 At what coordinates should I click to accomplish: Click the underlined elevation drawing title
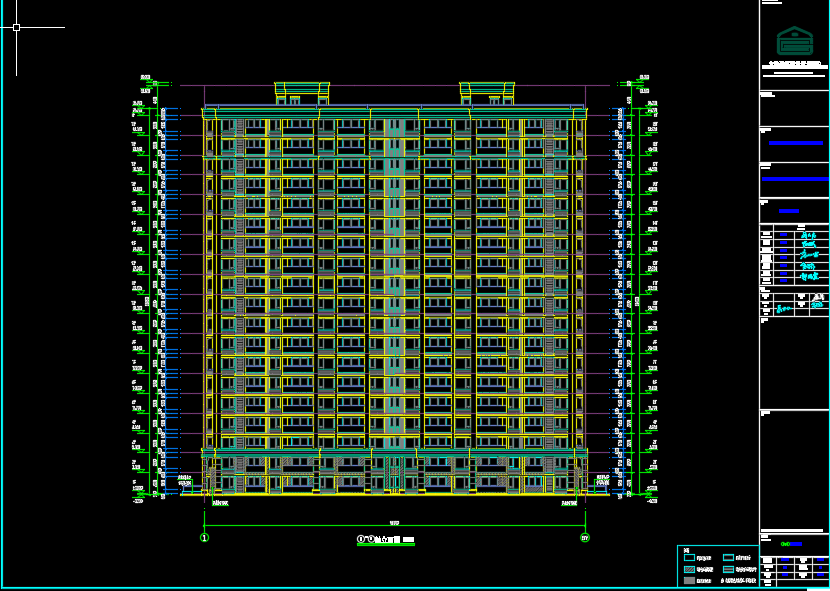[x=386, y=540]
